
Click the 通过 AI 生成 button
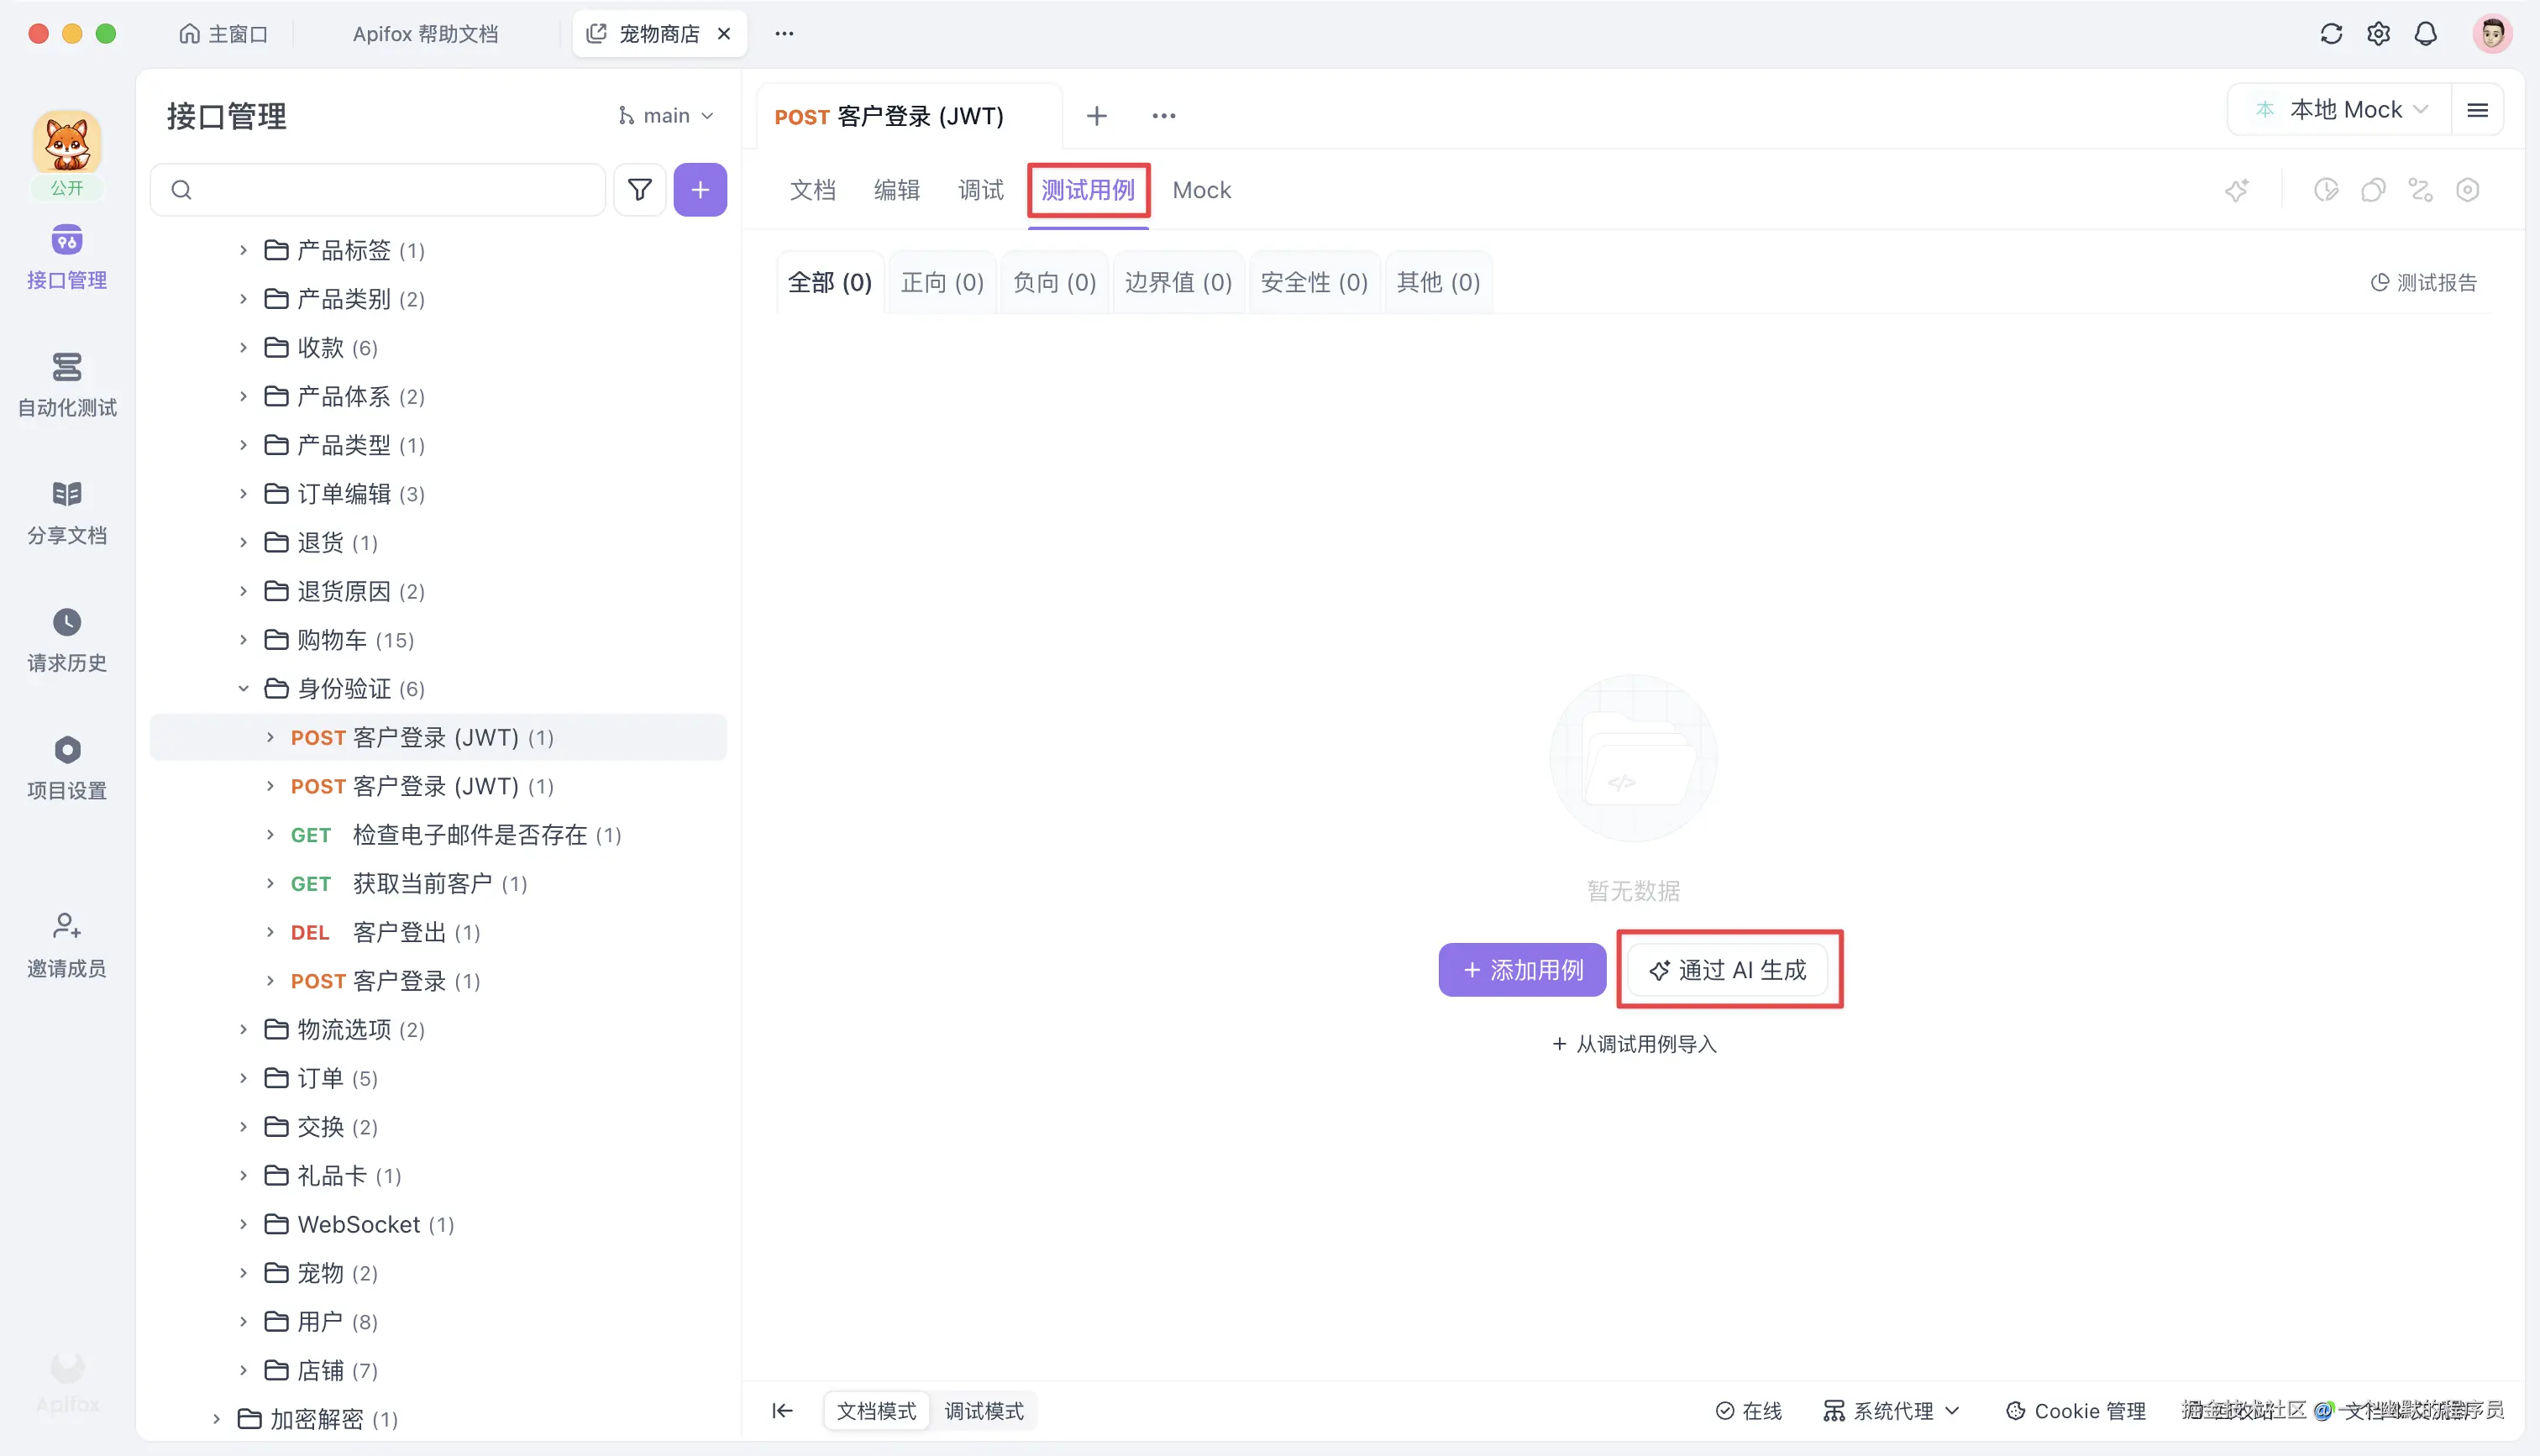point(1729,969)
